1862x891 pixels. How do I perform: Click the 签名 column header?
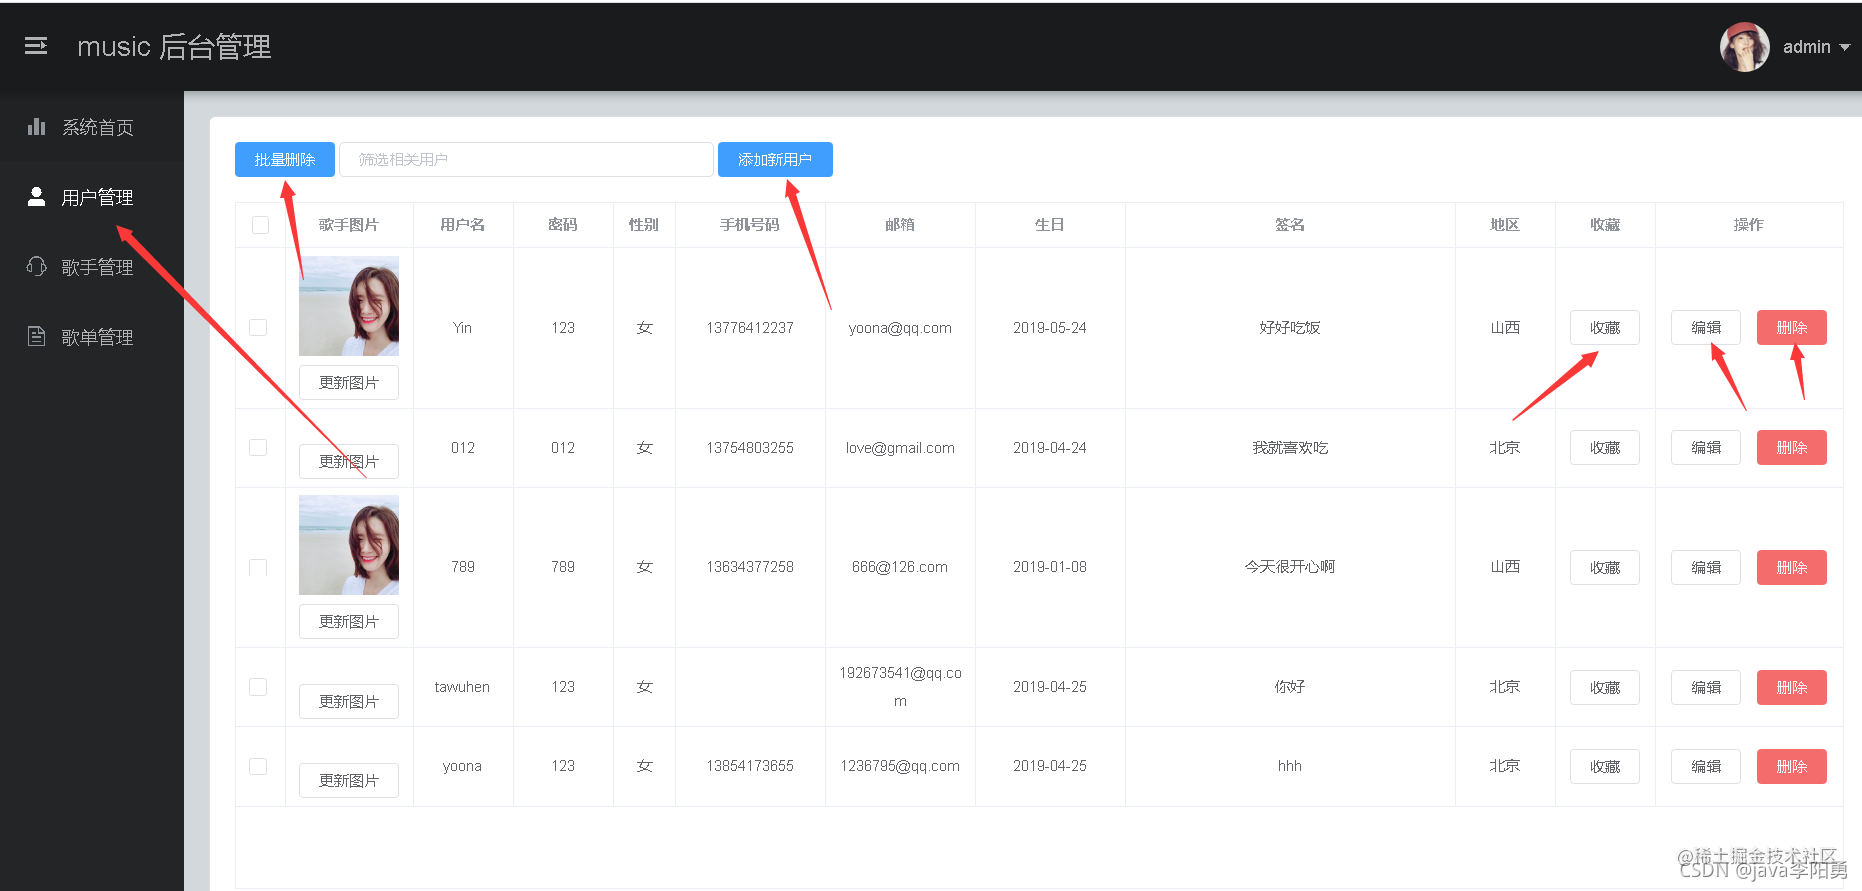[1290, 225]
